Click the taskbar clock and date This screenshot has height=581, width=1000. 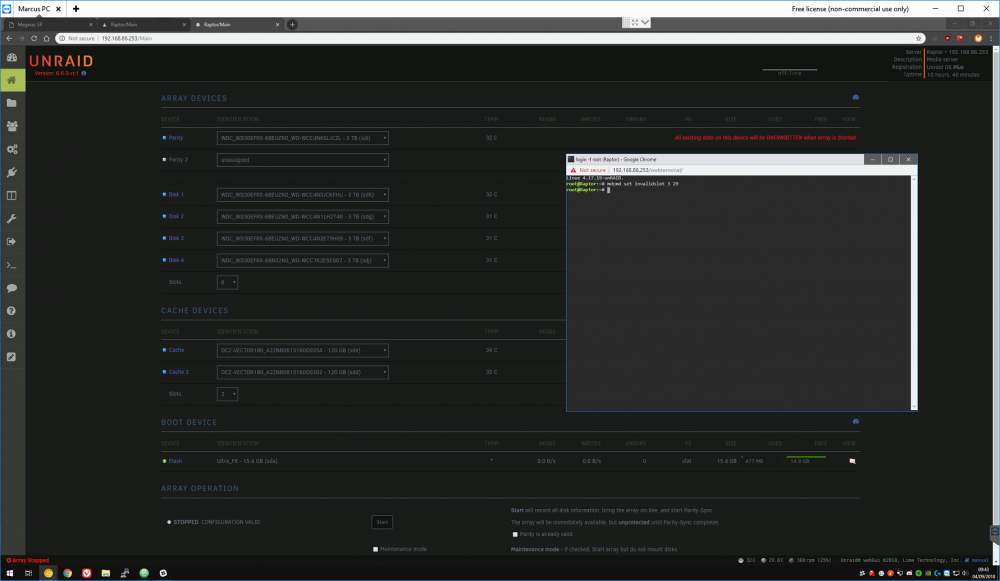pyautogui.click(x=983, y=573)
